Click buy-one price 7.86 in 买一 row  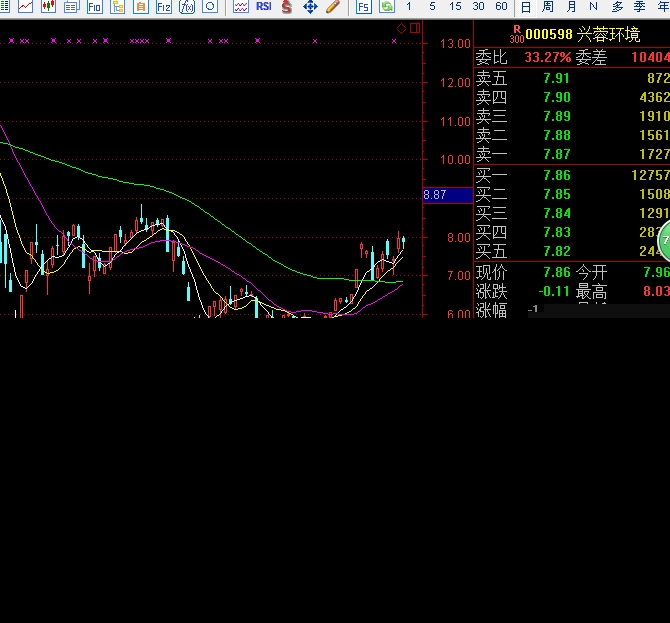coord(556,175)
